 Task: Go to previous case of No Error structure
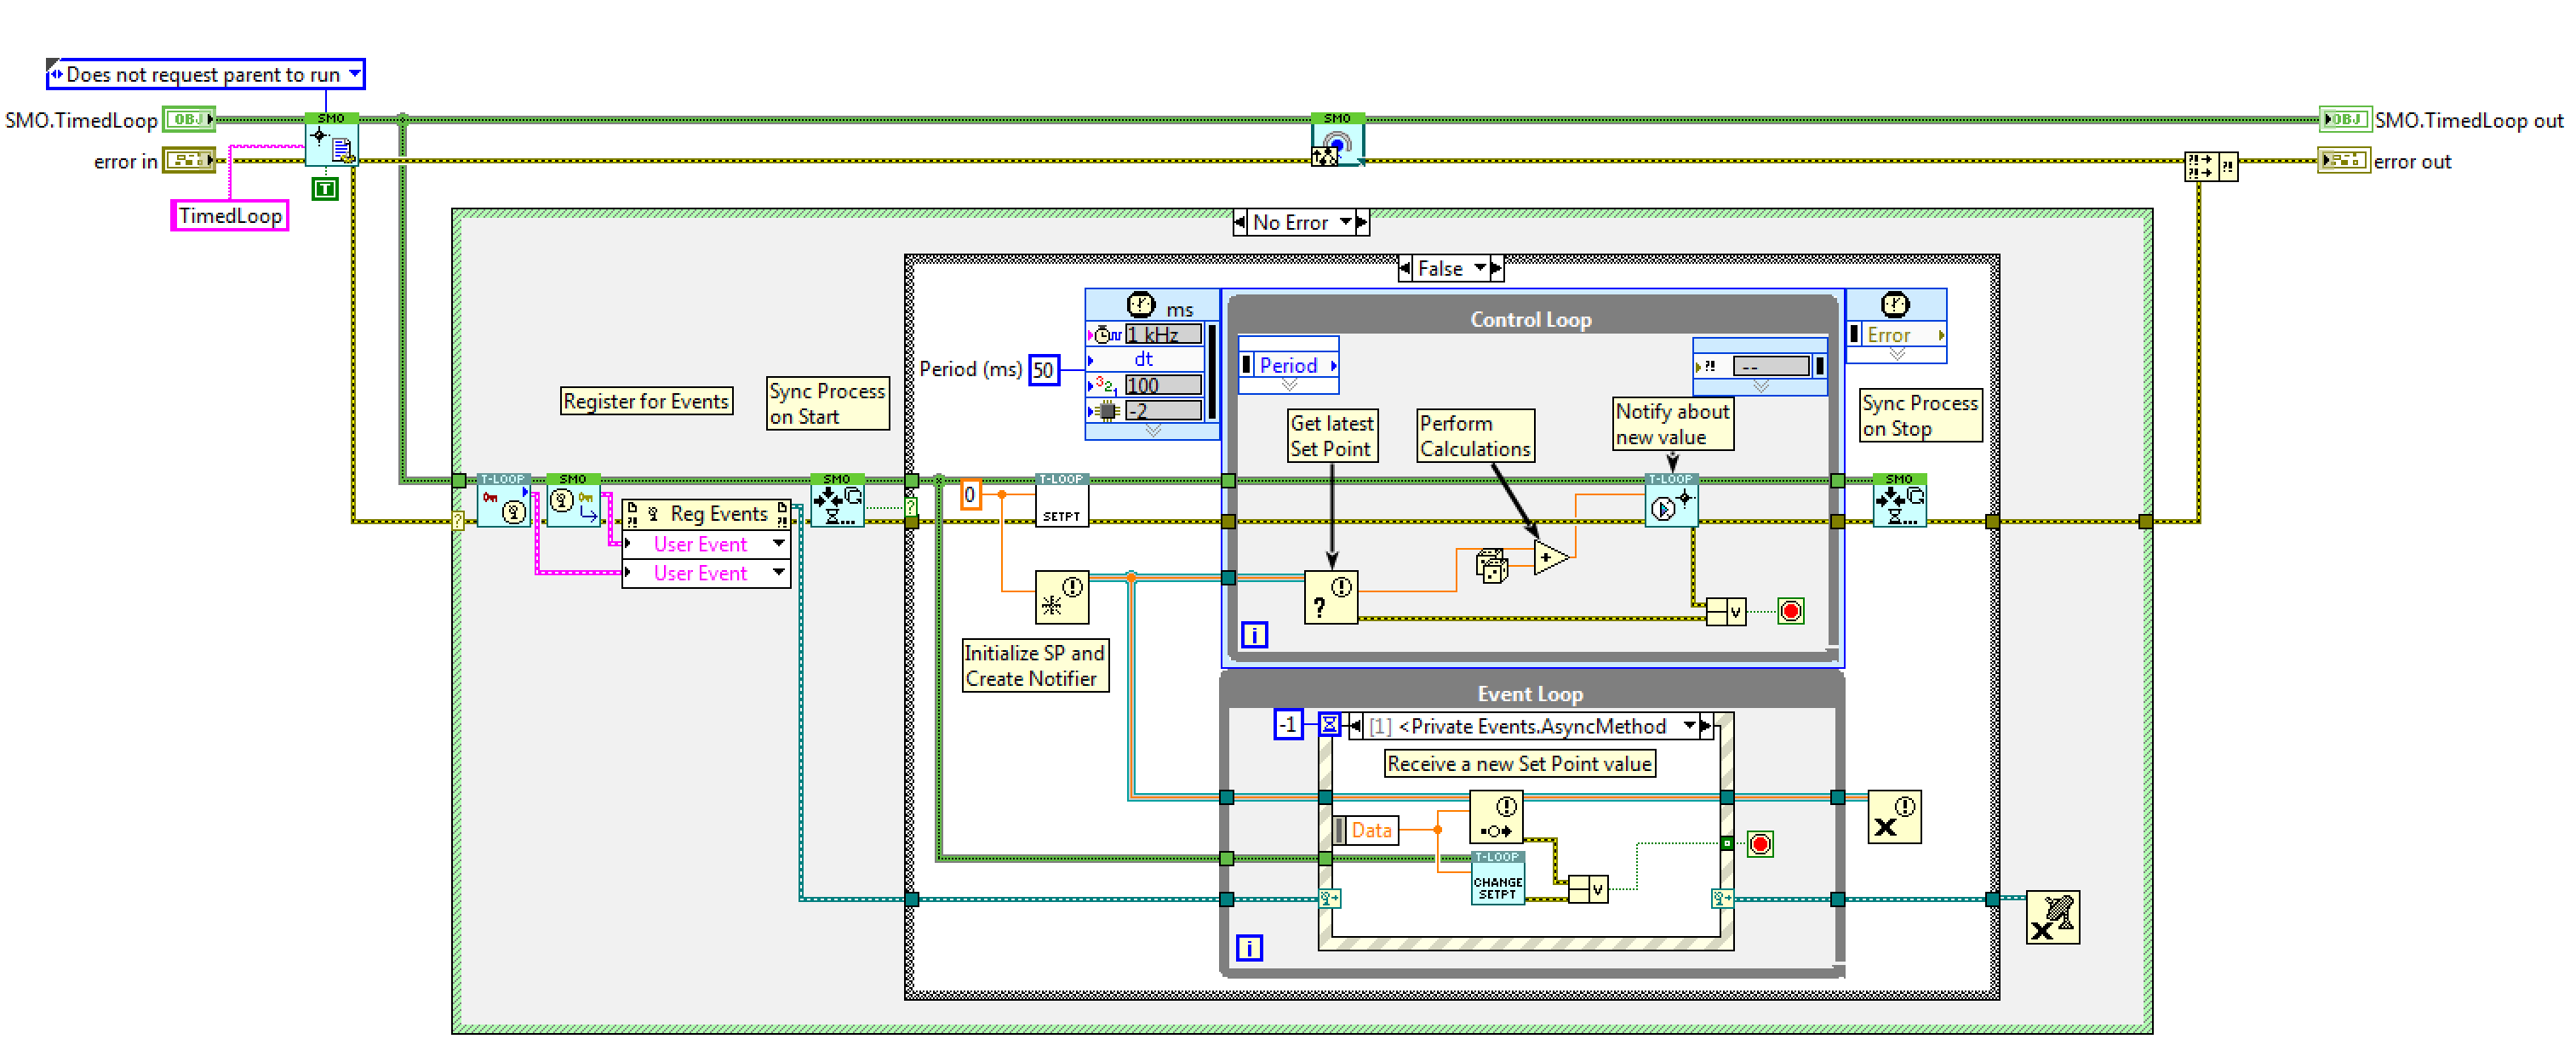pos(1241,222)
